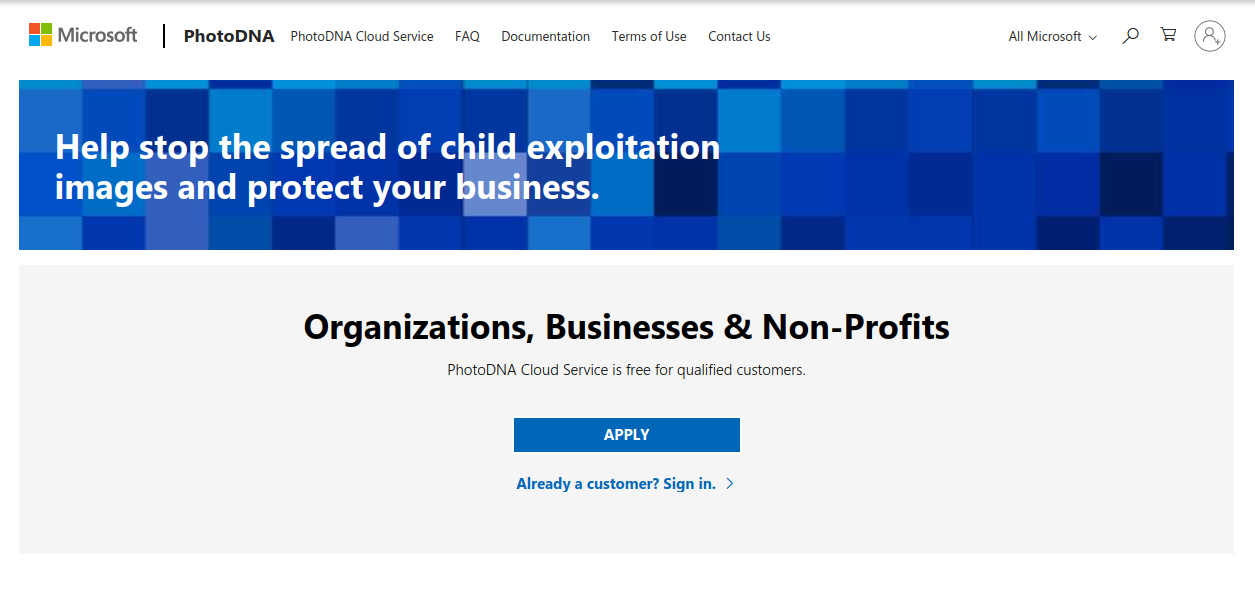Click the down chevron beside All Microsoft
1255x589 pixels.
click(x=1092, y=38)
